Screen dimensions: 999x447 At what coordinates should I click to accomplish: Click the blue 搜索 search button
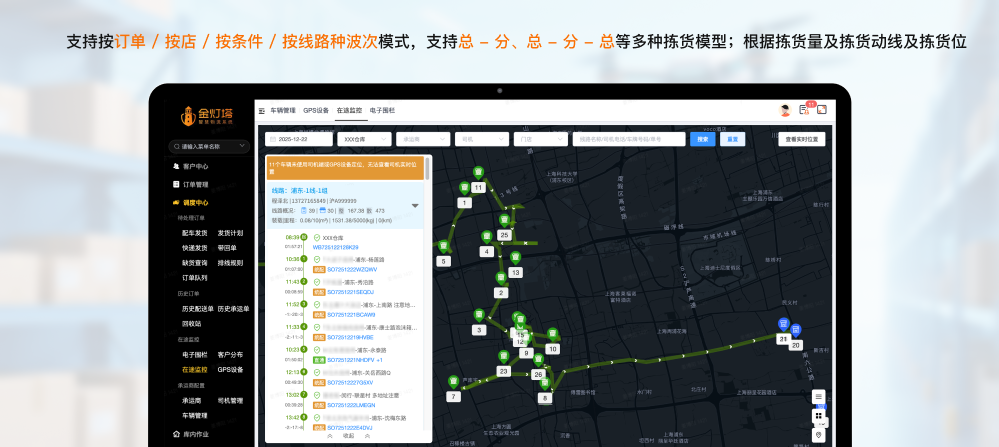[702, 139]
